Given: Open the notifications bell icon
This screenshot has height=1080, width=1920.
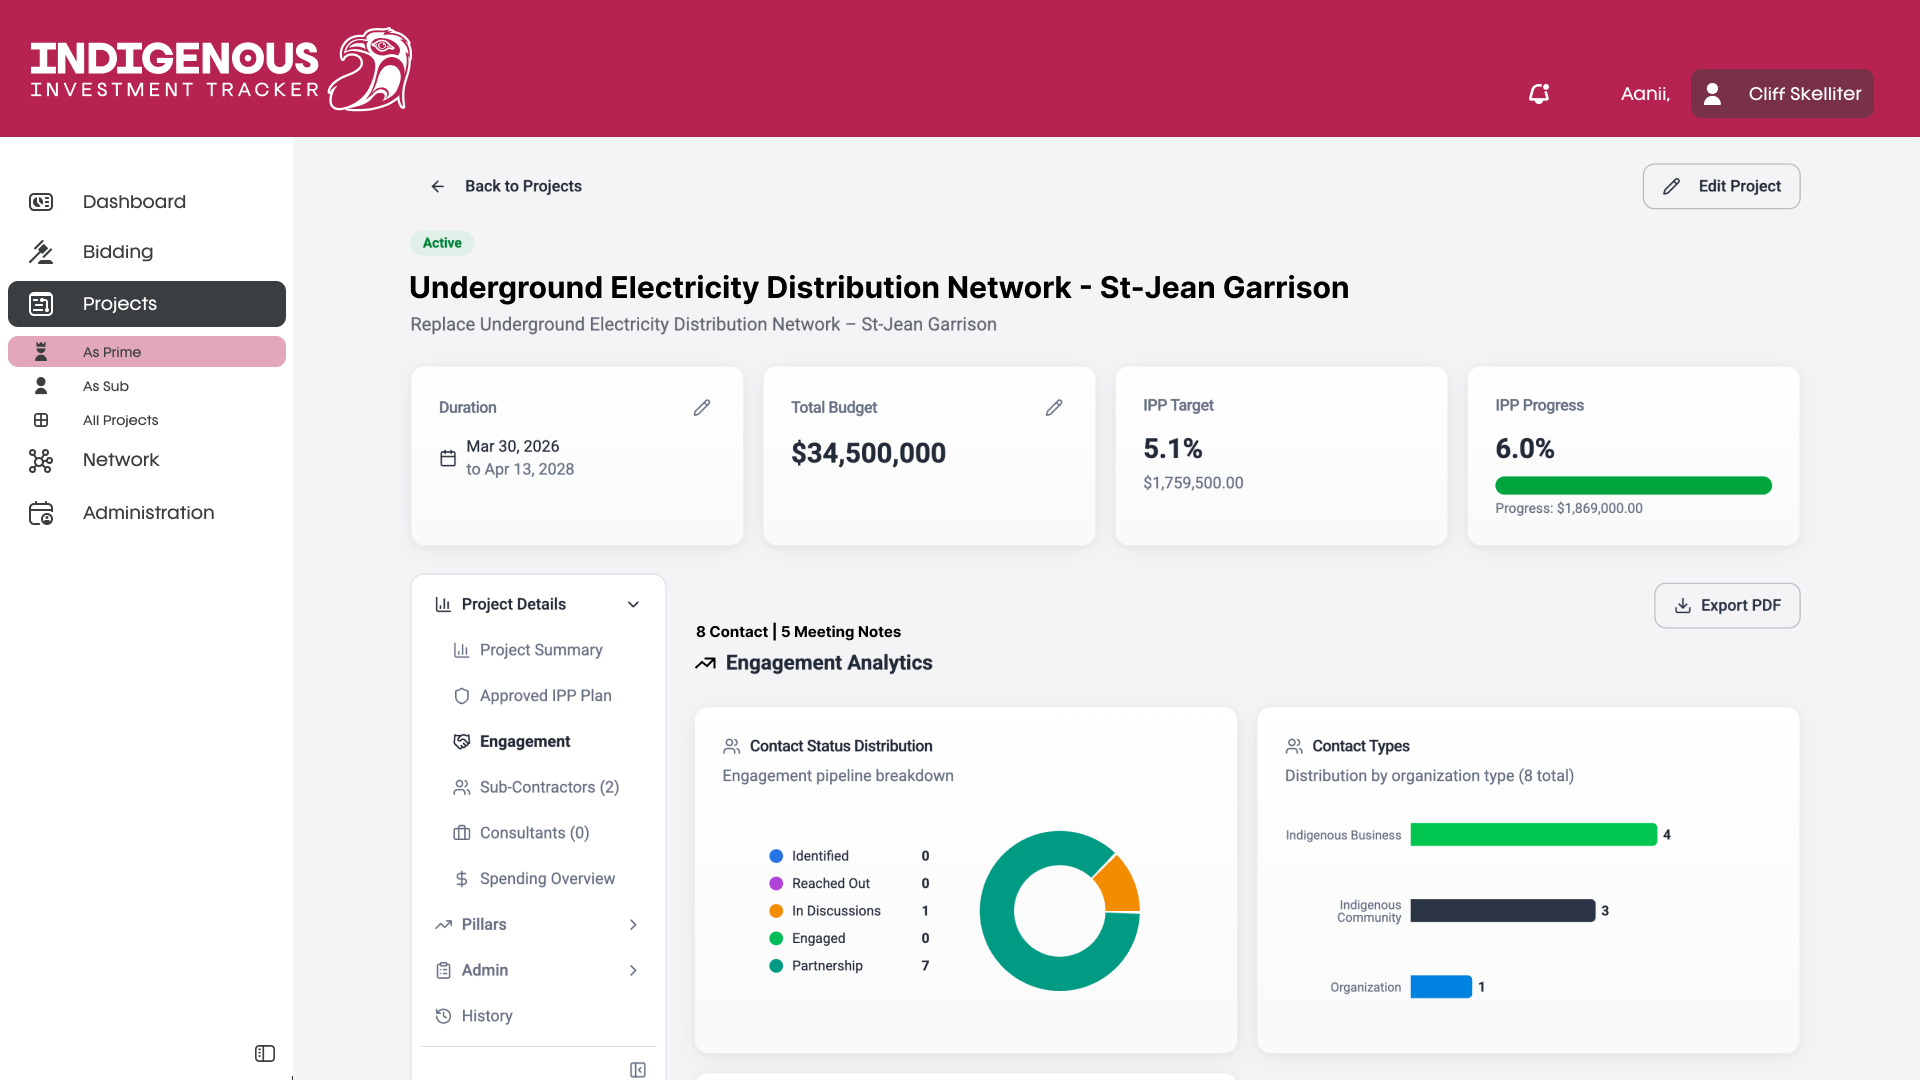Looking at the screenshot, I should [x=1539, y=93].
